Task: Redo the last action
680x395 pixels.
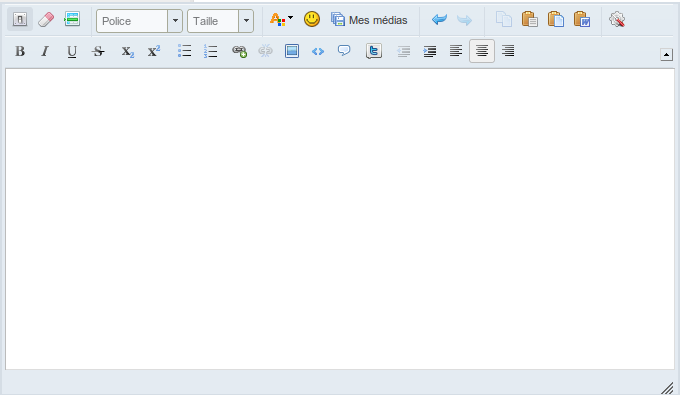Action: (464, 20)
